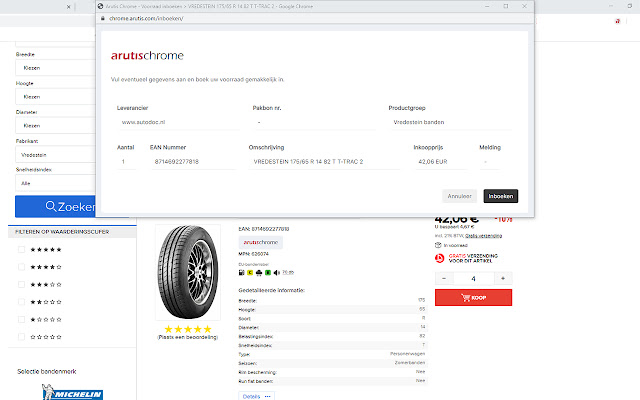Click Plaats een beoordeling link
The height and width of the screenshot is (400, 640).
tap(188, 337)
